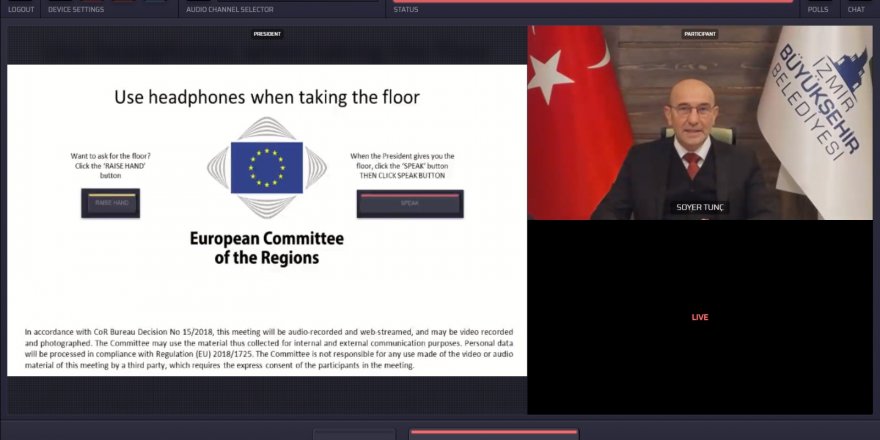
Task: Select the PARTICIPANT panel label
Action: (x=700, y=34)
